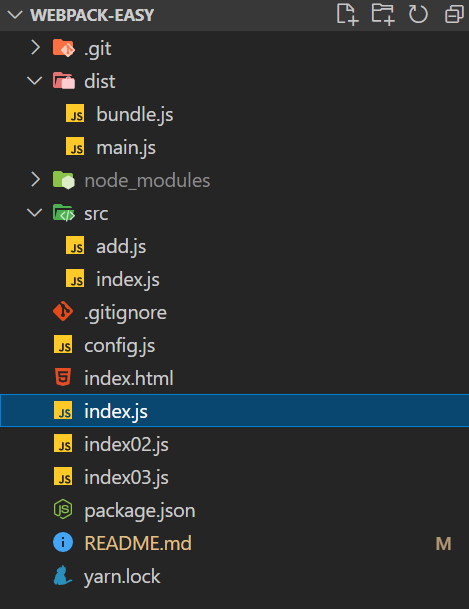Expand the node_modules folder chevron
The width and height of the screenshot is (469, 609).
35,180
